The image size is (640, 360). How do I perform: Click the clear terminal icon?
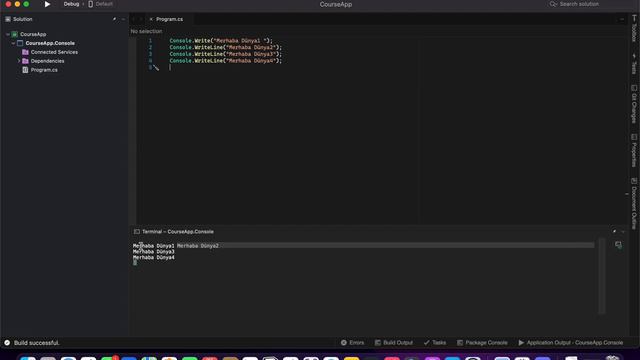(x=618, y=245)
